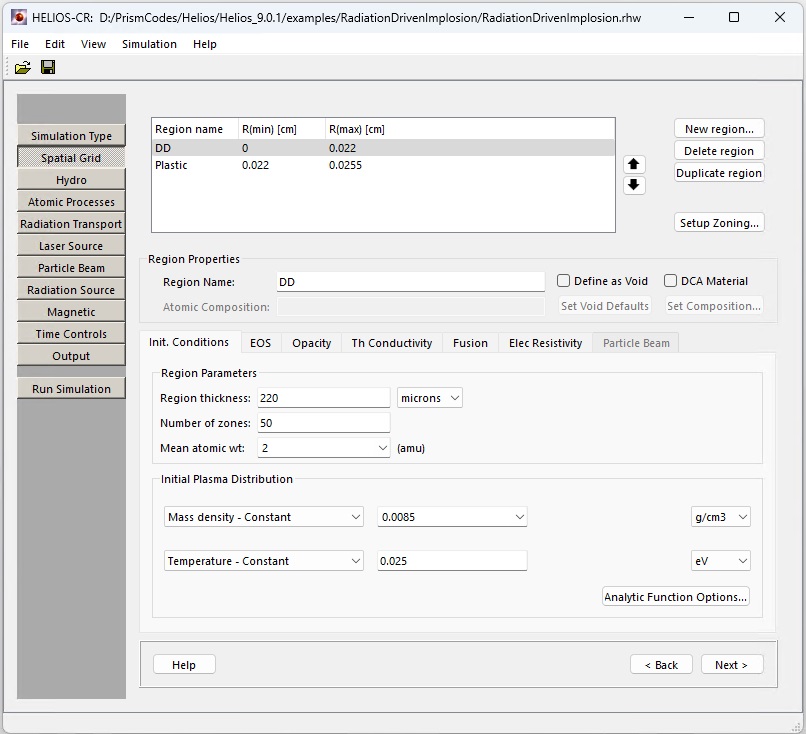Switch to the Fusion tab
The width and height of the screenshot is (806, 734).
coord(470,343)
